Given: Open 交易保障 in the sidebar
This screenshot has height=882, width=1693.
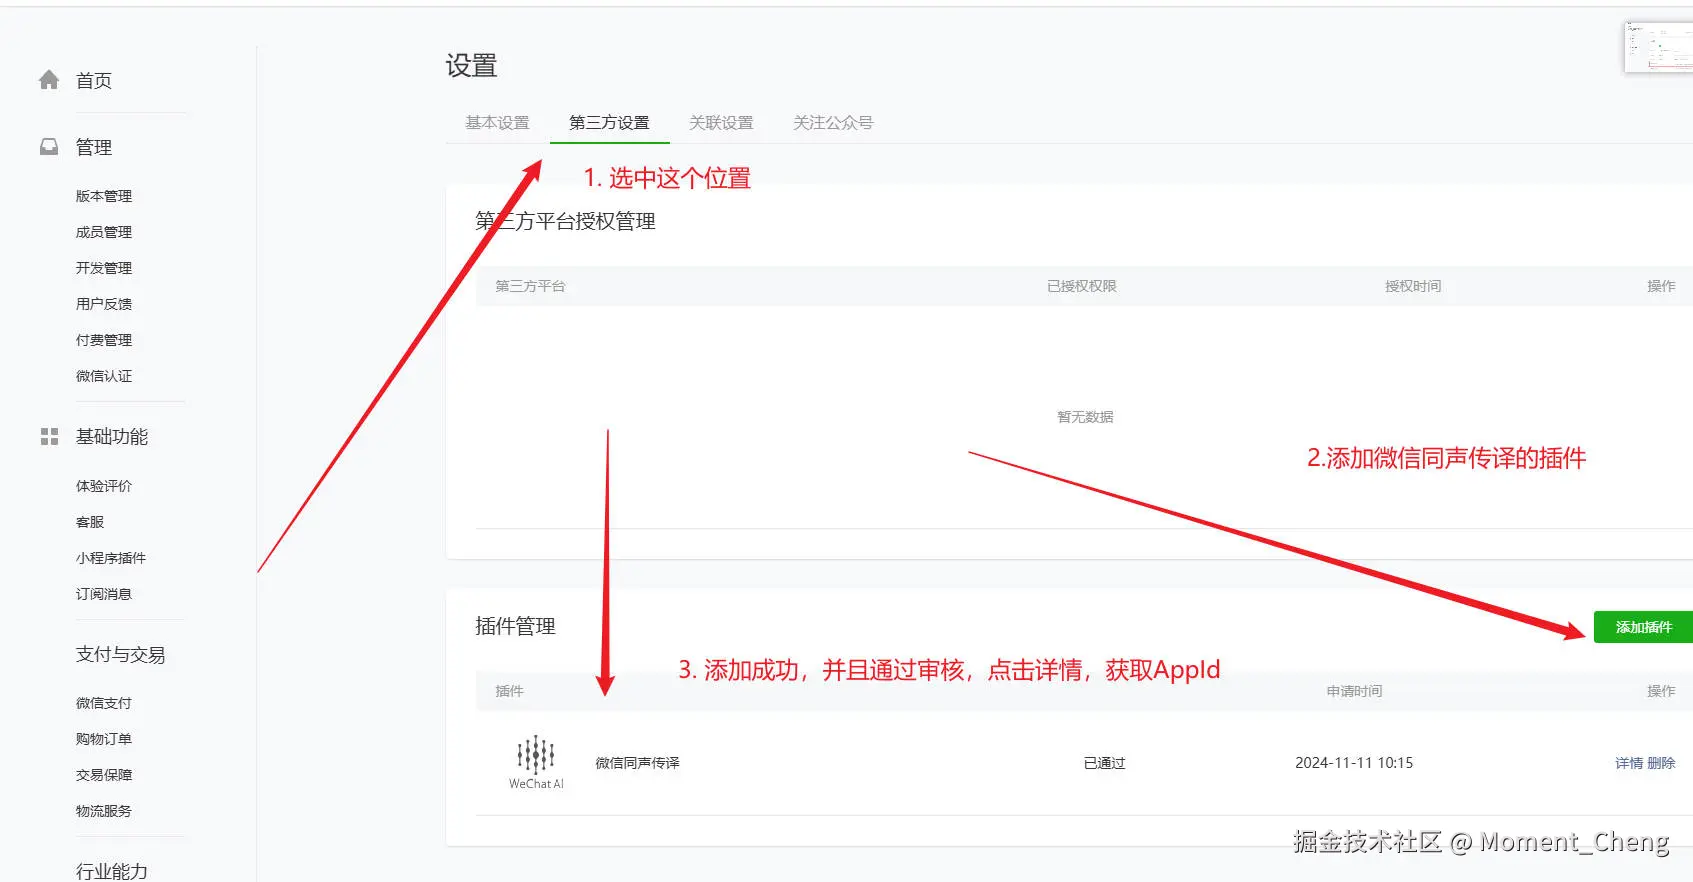Looking at the screenshot, I should point(104,775).
